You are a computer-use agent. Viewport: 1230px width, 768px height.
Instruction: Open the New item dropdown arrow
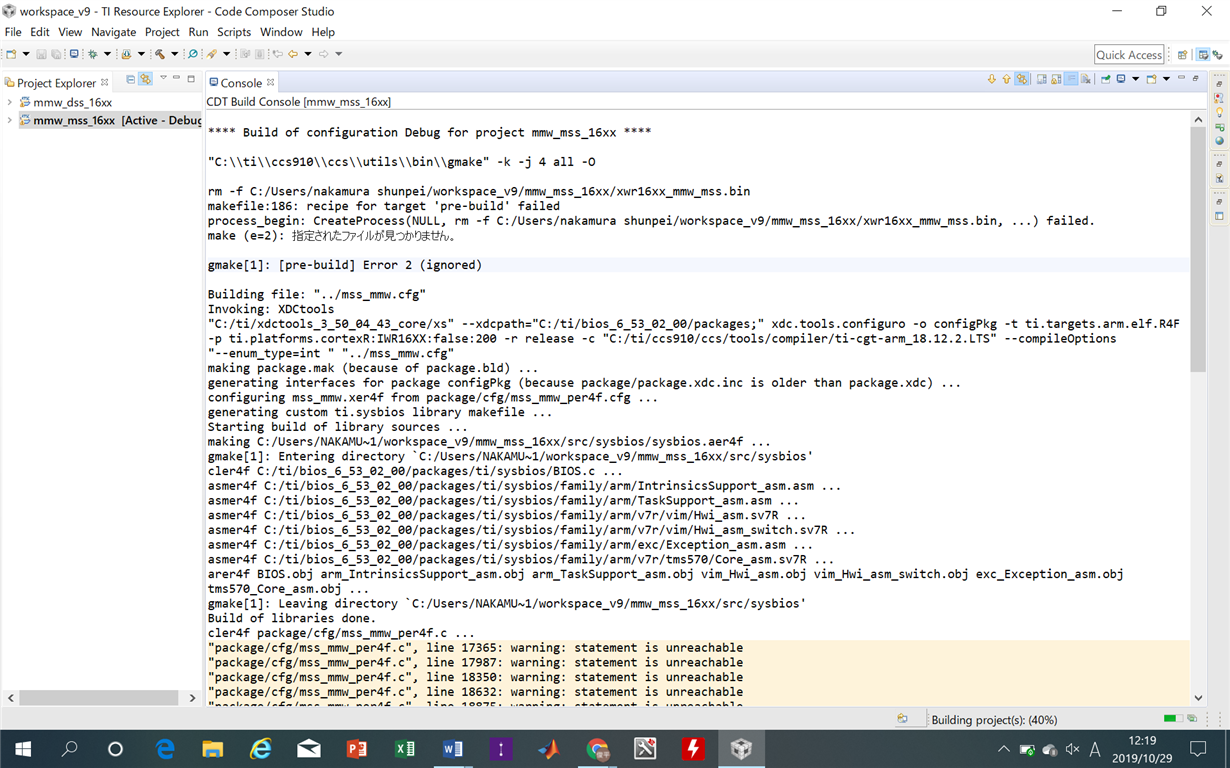pos(26,54)
